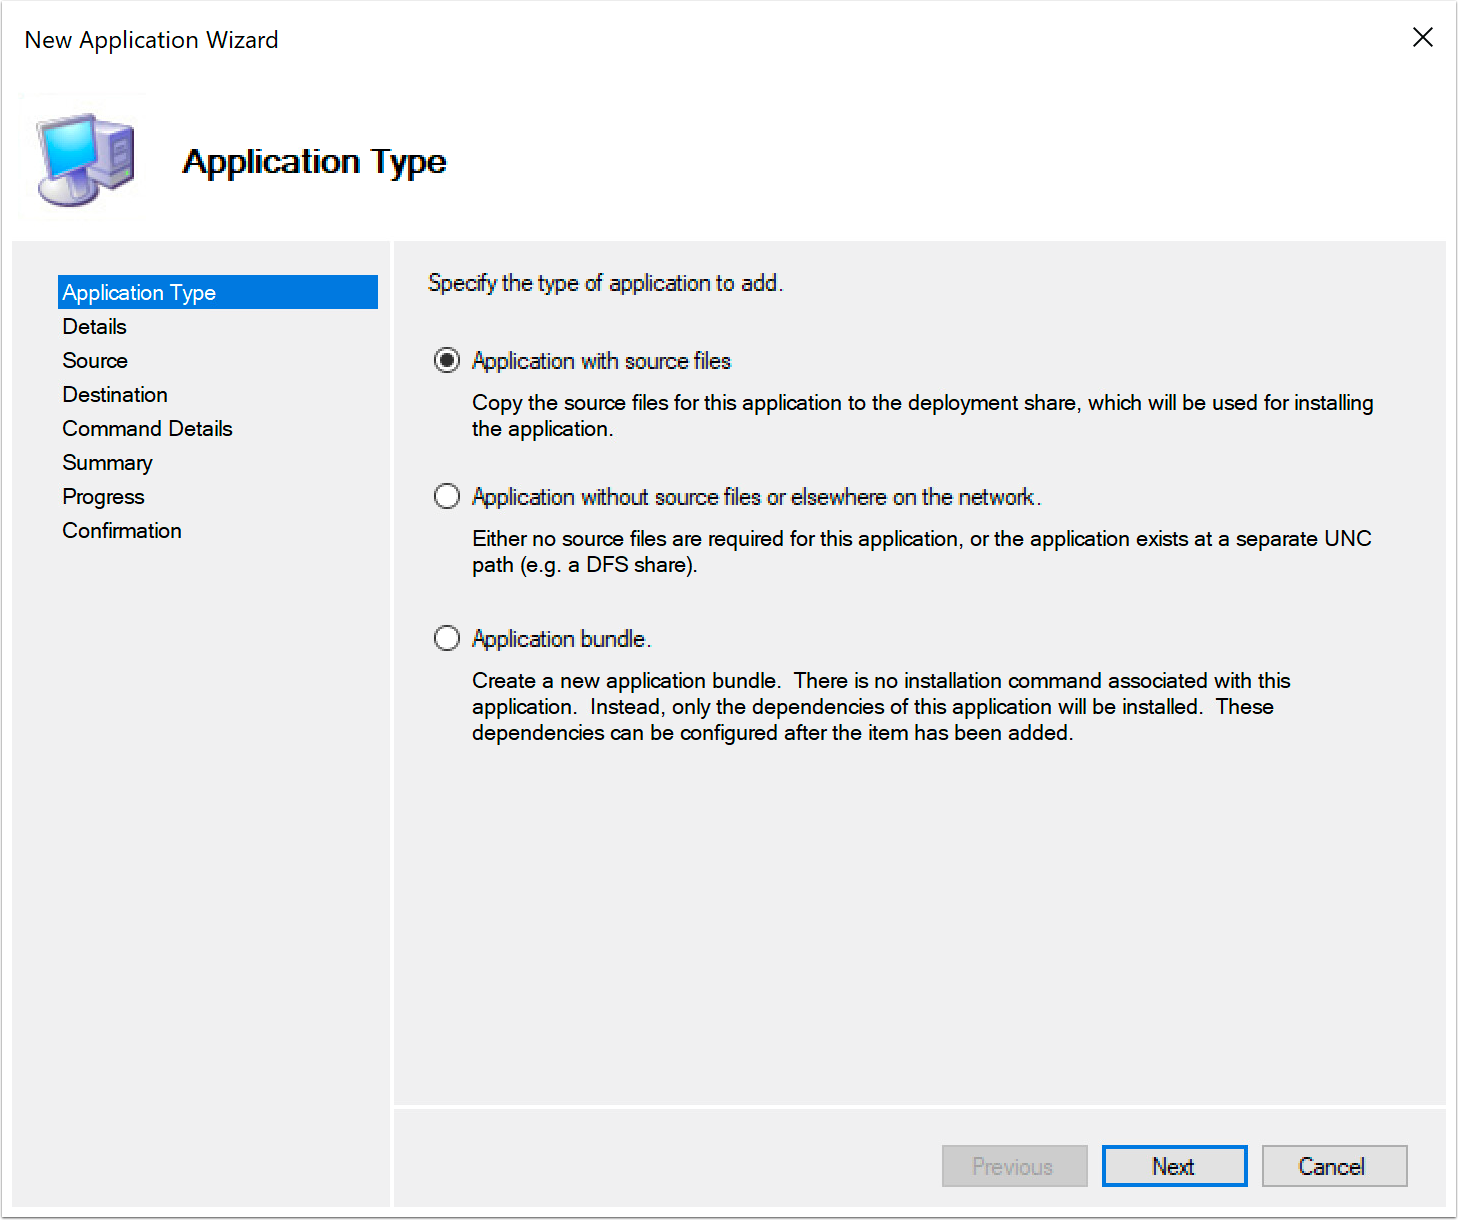Open the Destination wizard page
1458x1220 pixels.
pyautogui.click(x=115, y=394)
